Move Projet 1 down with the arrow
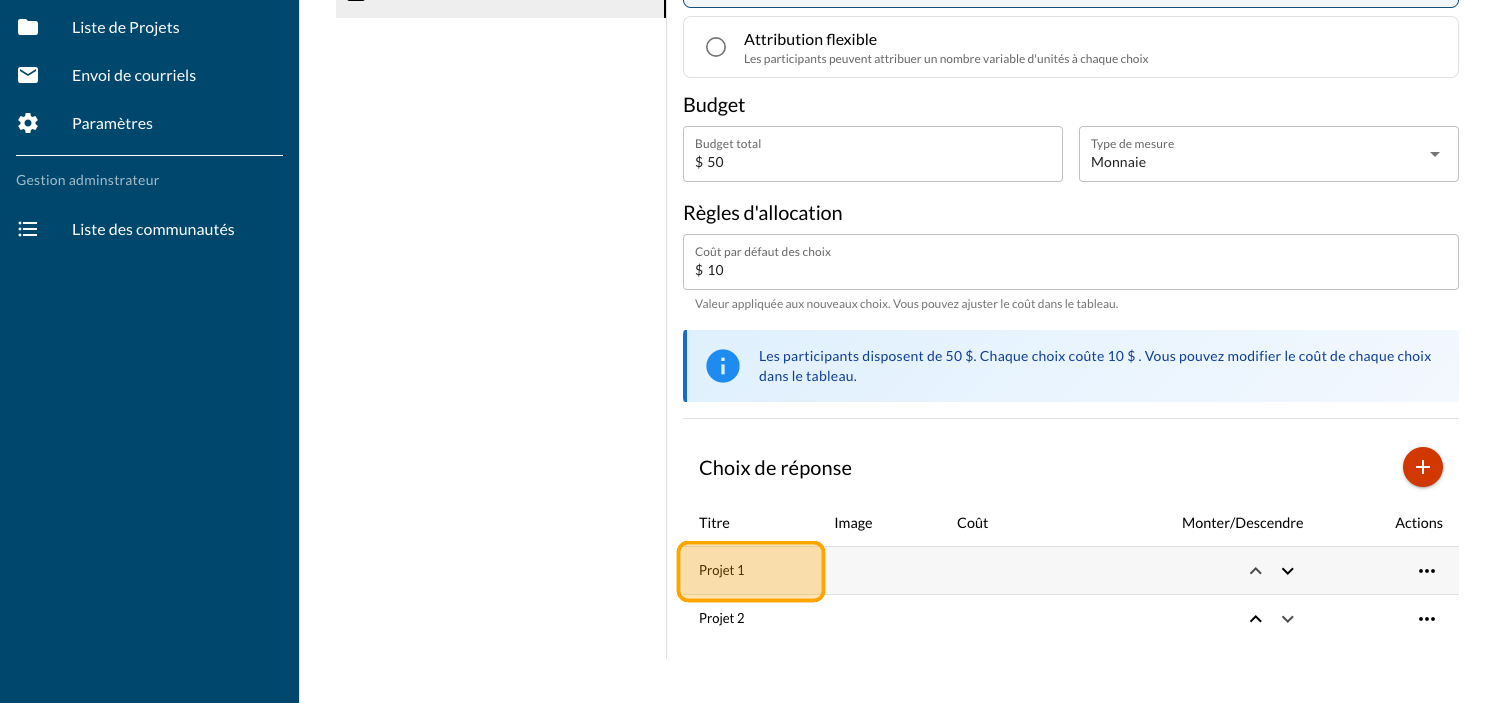1511x703 pixels. point(1288,571)
